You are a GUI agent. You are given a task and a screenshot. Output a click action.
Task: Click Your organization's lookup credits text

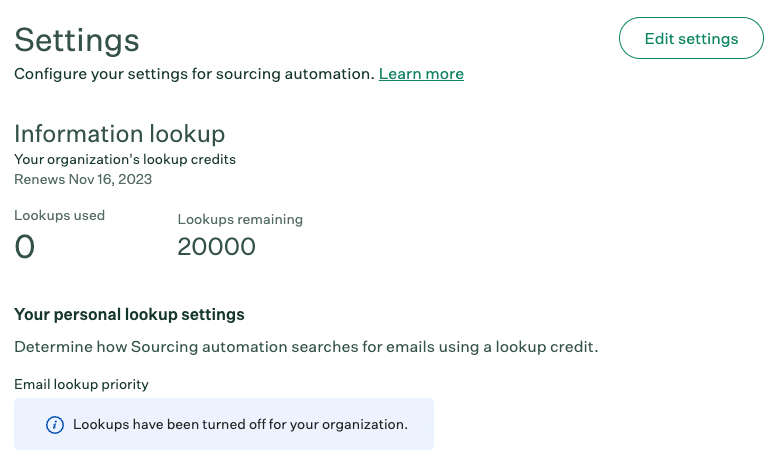pyautogui.click(x=125, y=159)
